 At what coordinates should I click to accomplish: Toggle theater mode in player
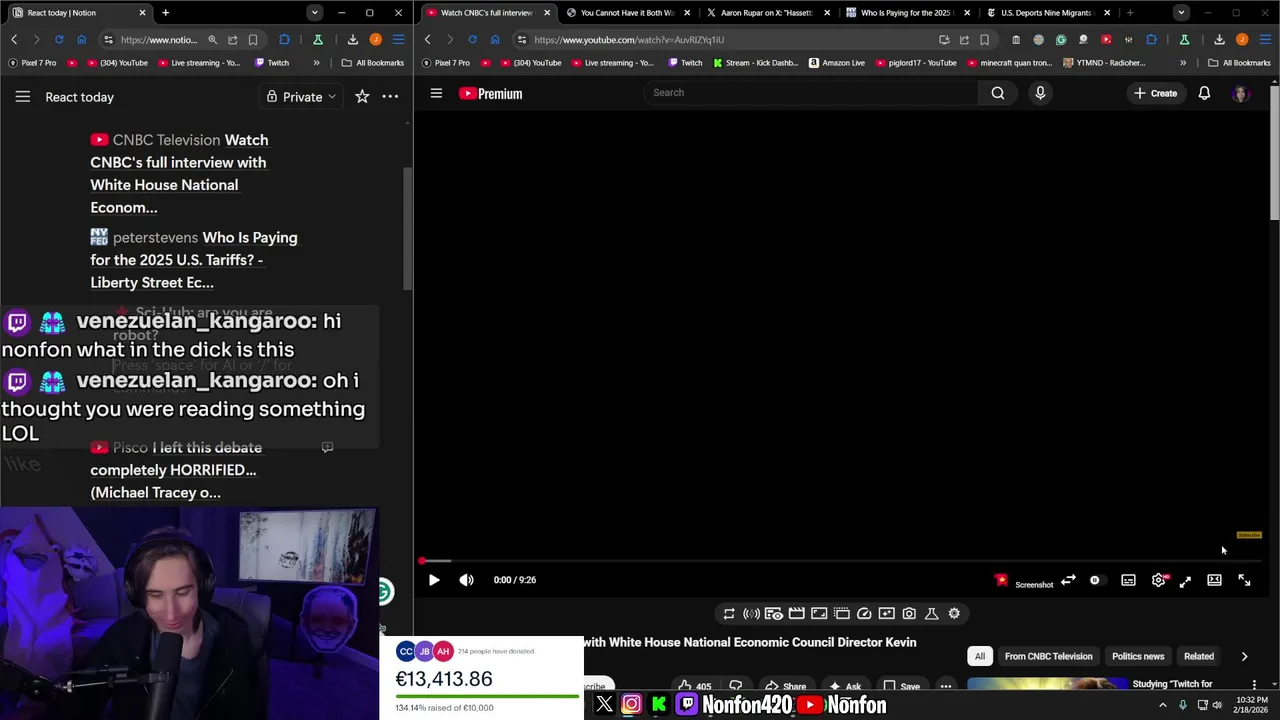tap(1214, 580)
